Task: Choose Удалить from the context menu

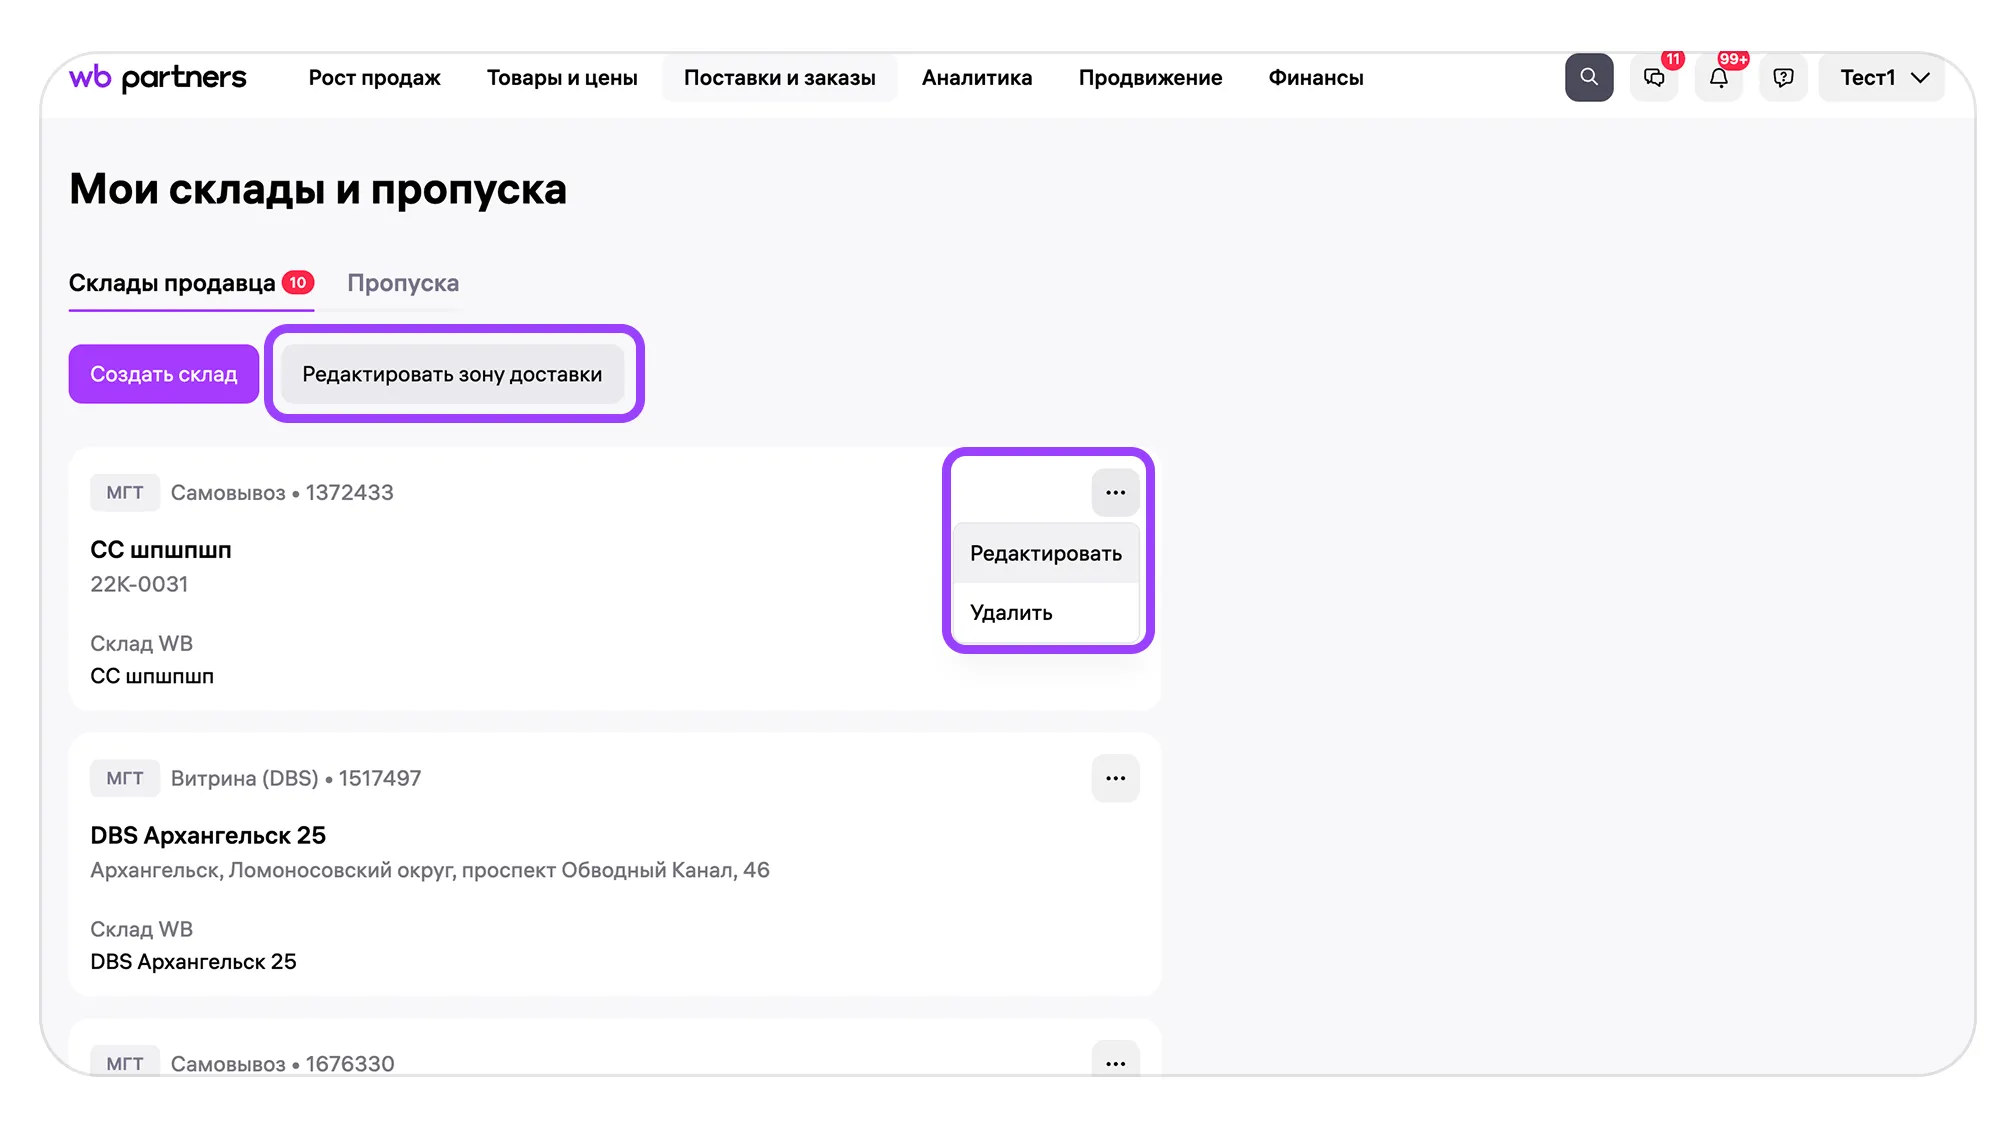Action: (1011, 612)
